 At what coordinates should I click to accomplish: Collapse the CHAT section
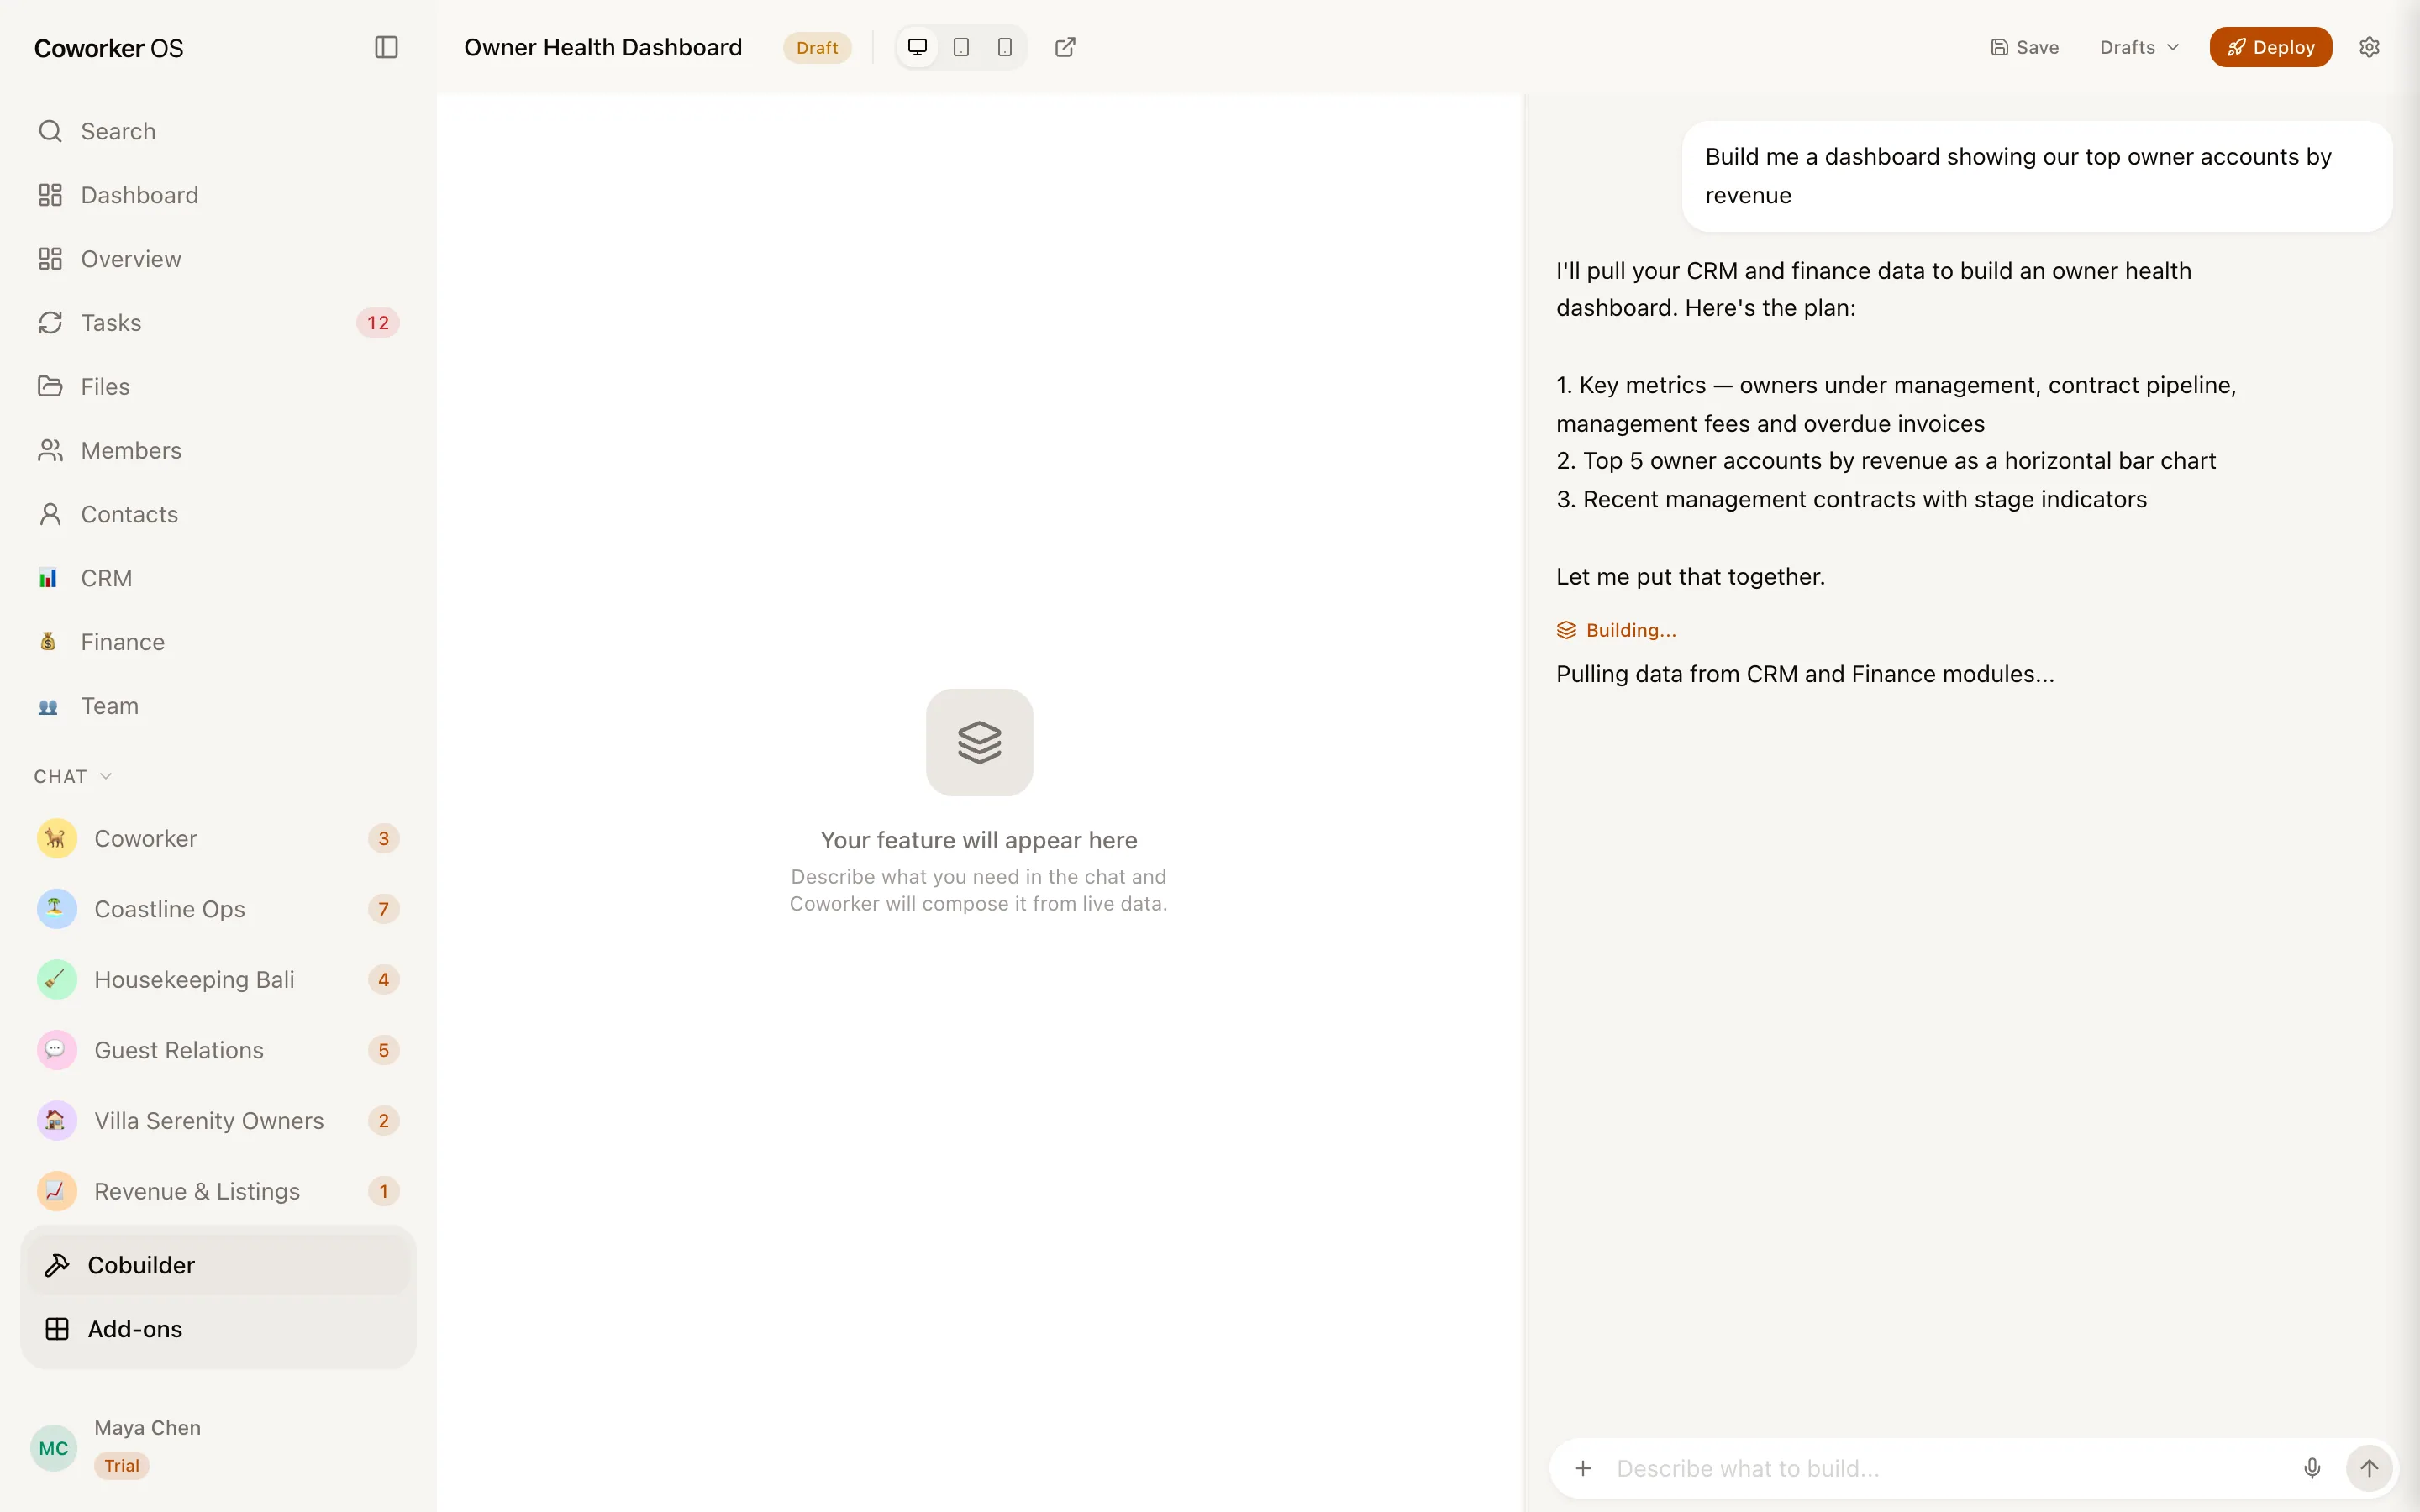coord(73,776)
